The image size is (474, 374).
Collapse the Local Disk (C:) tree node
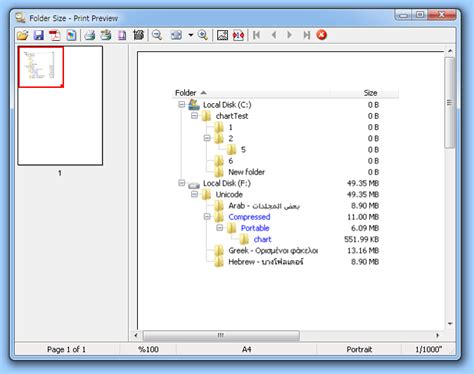point(182,105)
